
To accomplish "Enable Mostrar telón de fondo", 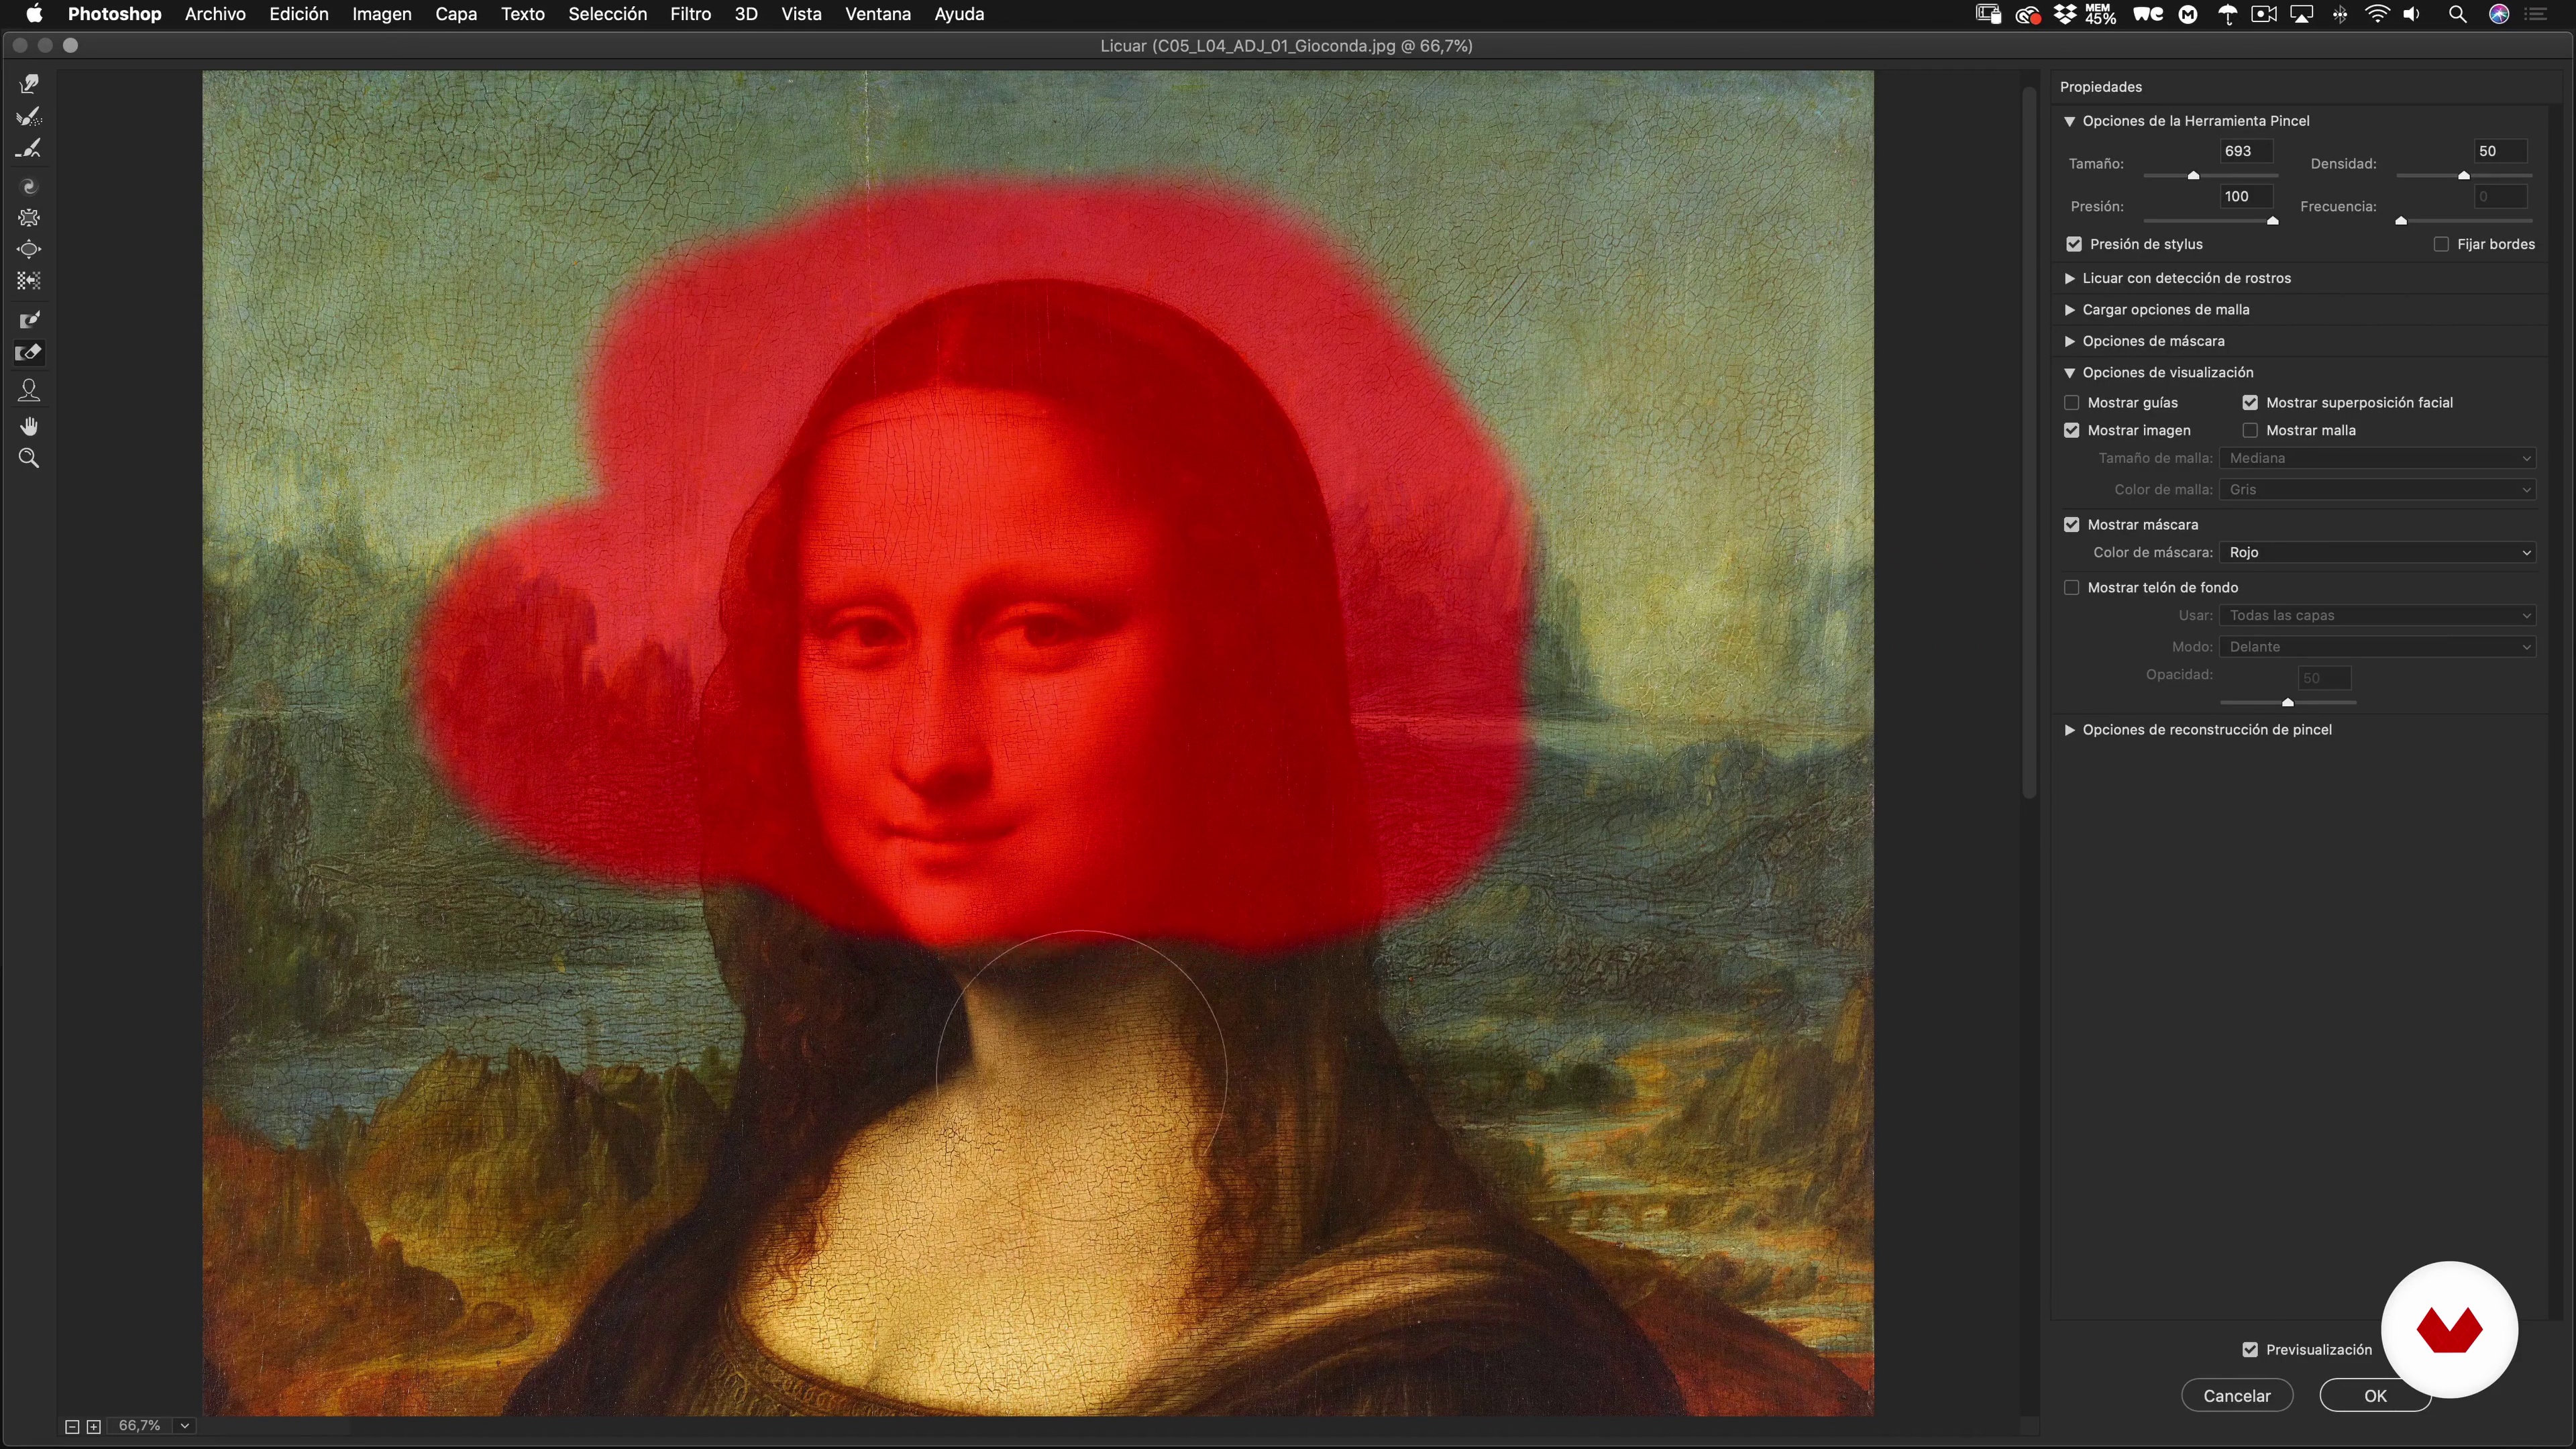I will [x=2072, y=588].
